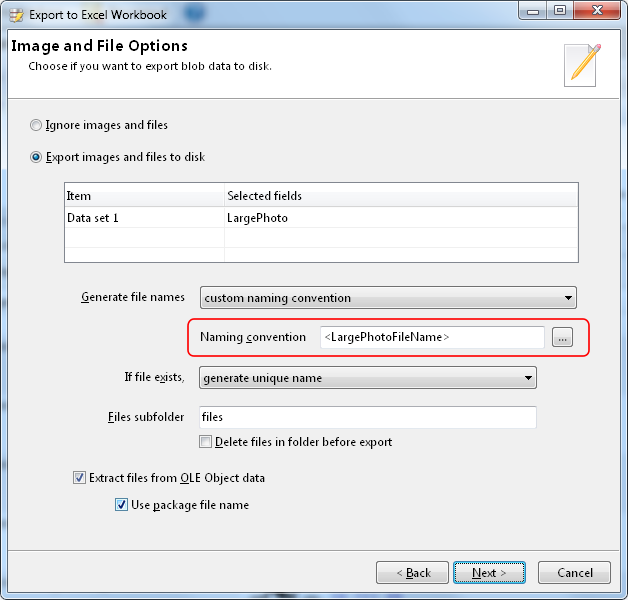Click the Naming convention text field
Viewport: 628px width, 600px height.
click(x=432, y=337)
